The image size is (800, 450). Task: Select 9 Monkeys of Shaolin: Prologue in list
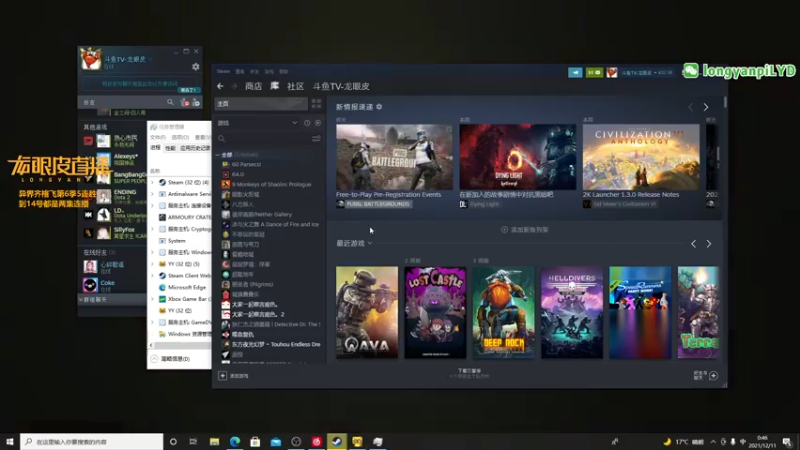pyautogui.click(x=271, y=184)
